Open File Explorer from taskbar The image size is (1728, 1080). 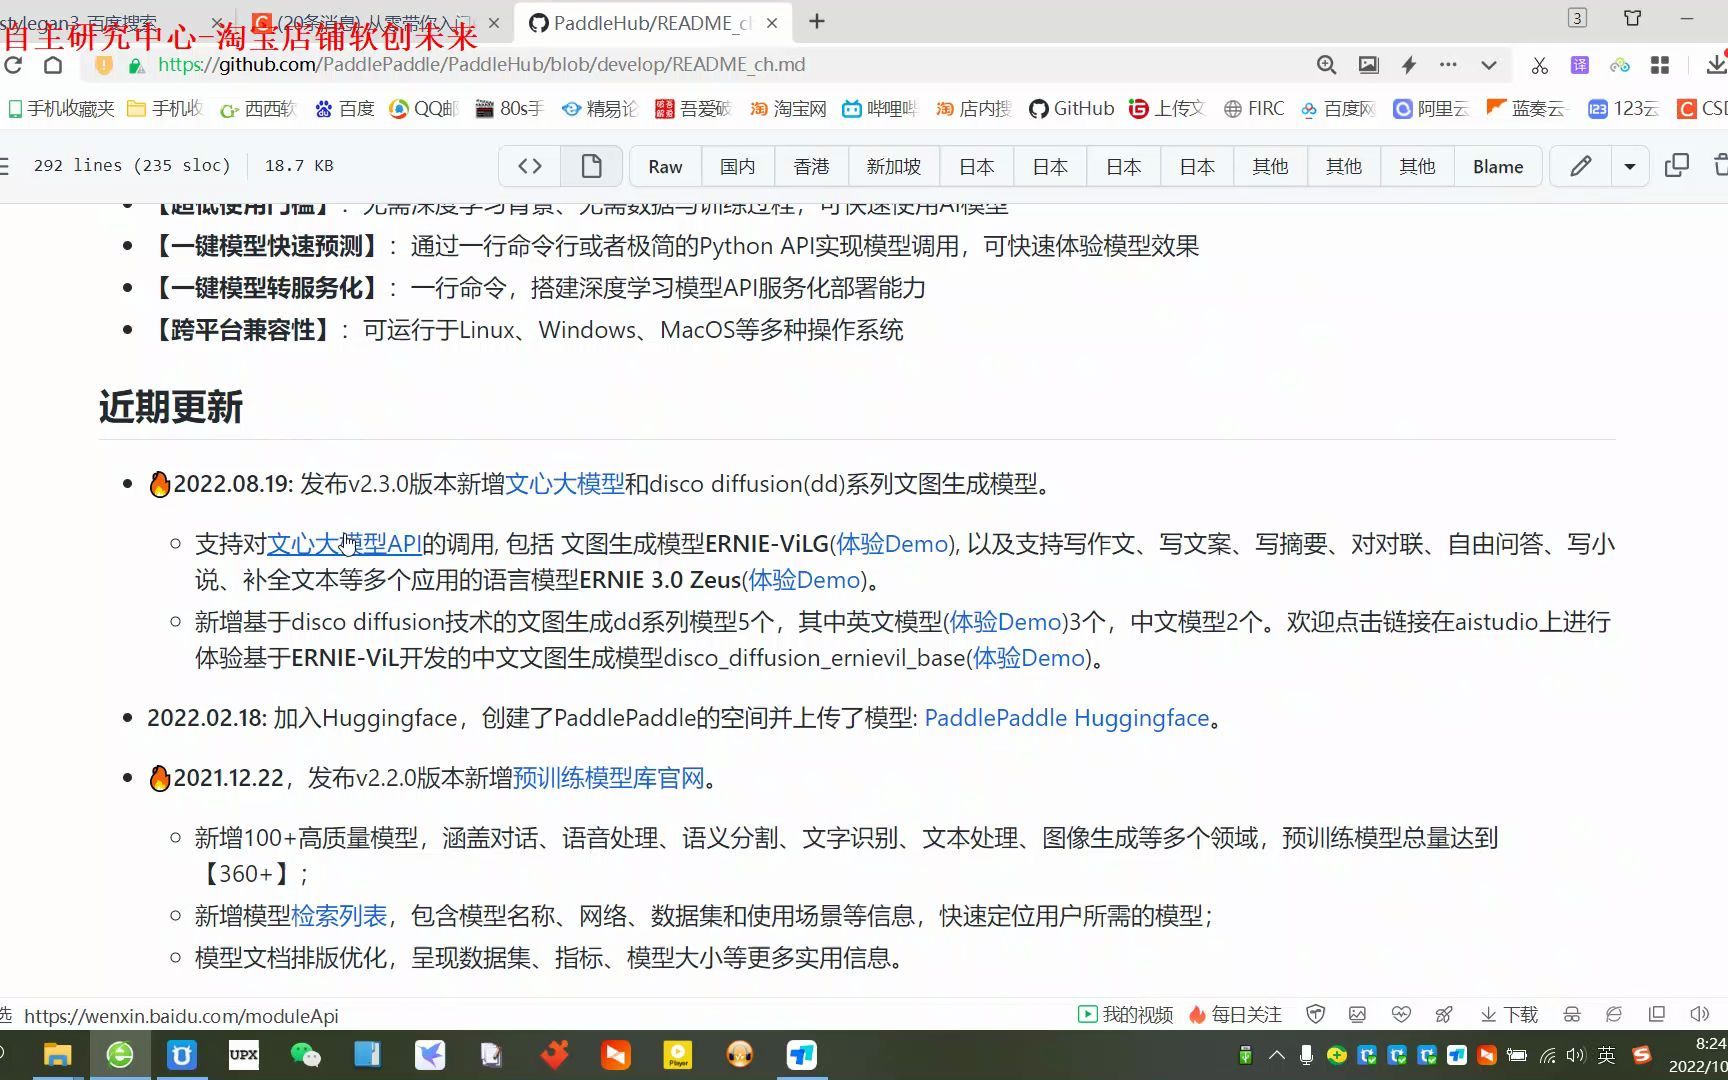point(57,1055)
